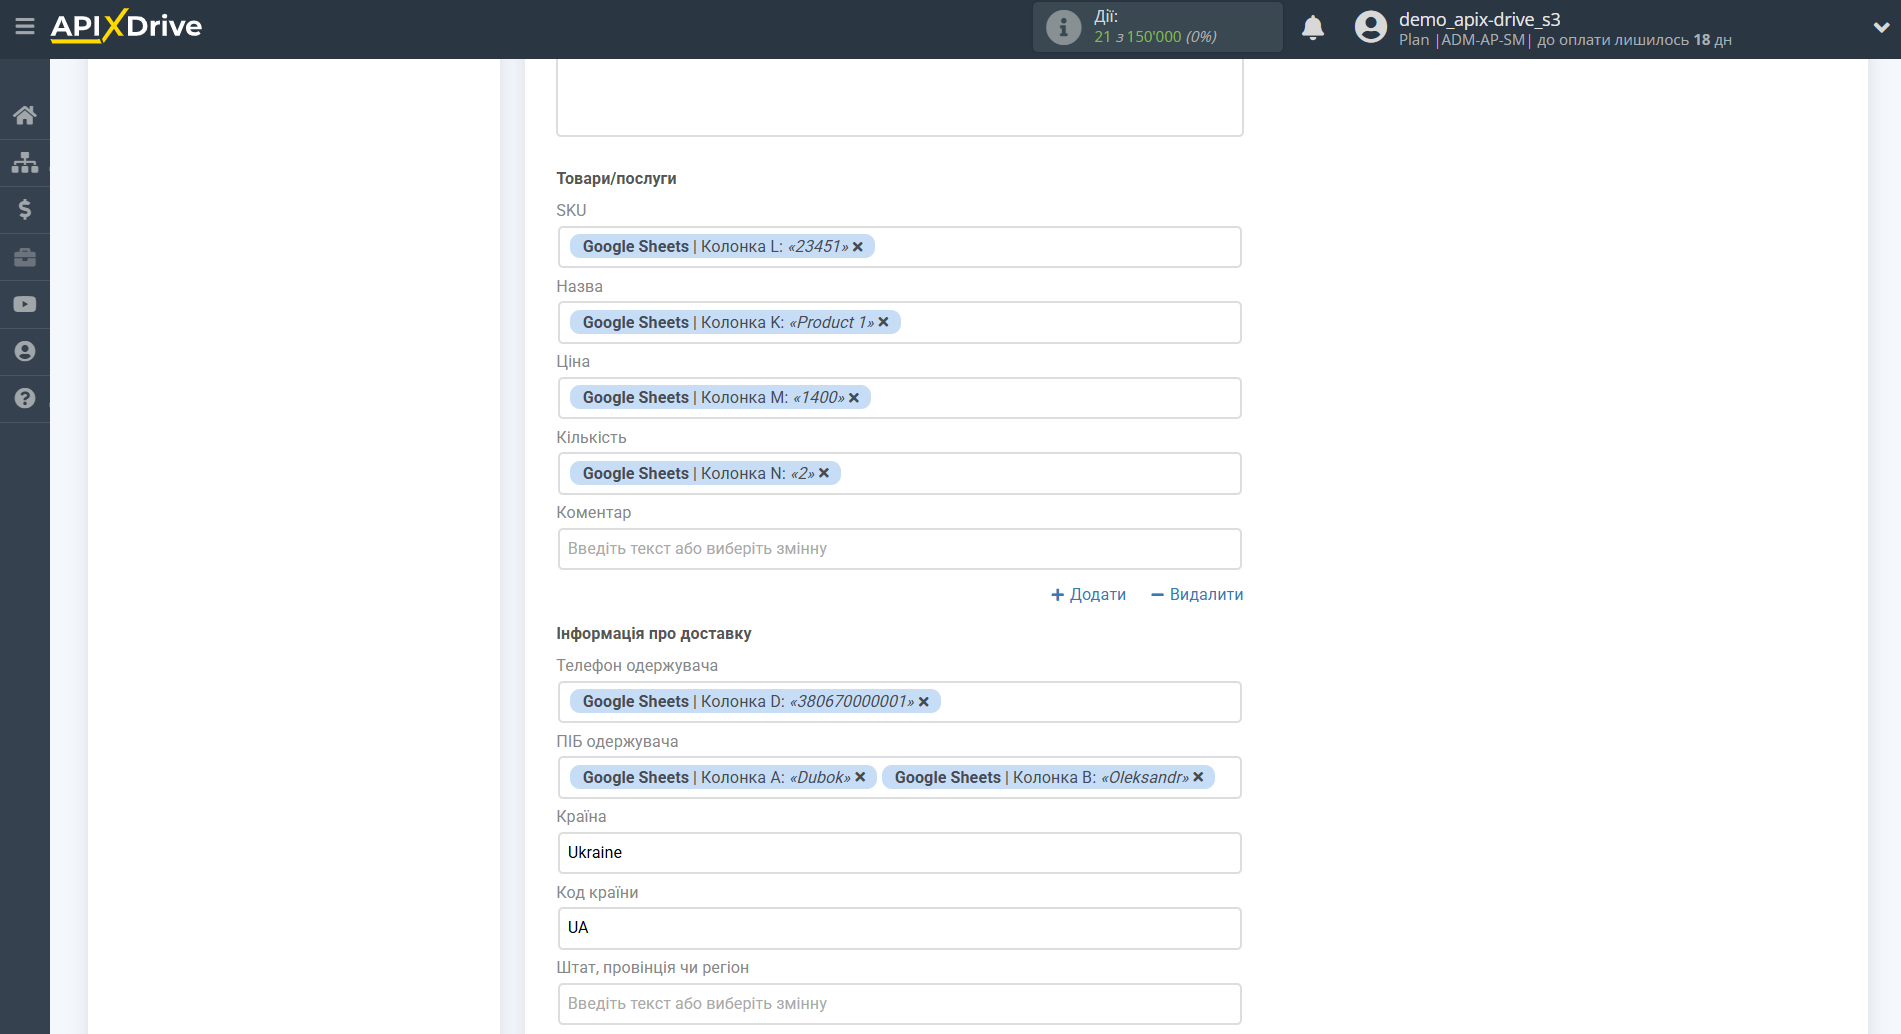The image size is (1901, 1034).
Task: Expand the account dropdown chevron
Action: (1880, 28)
